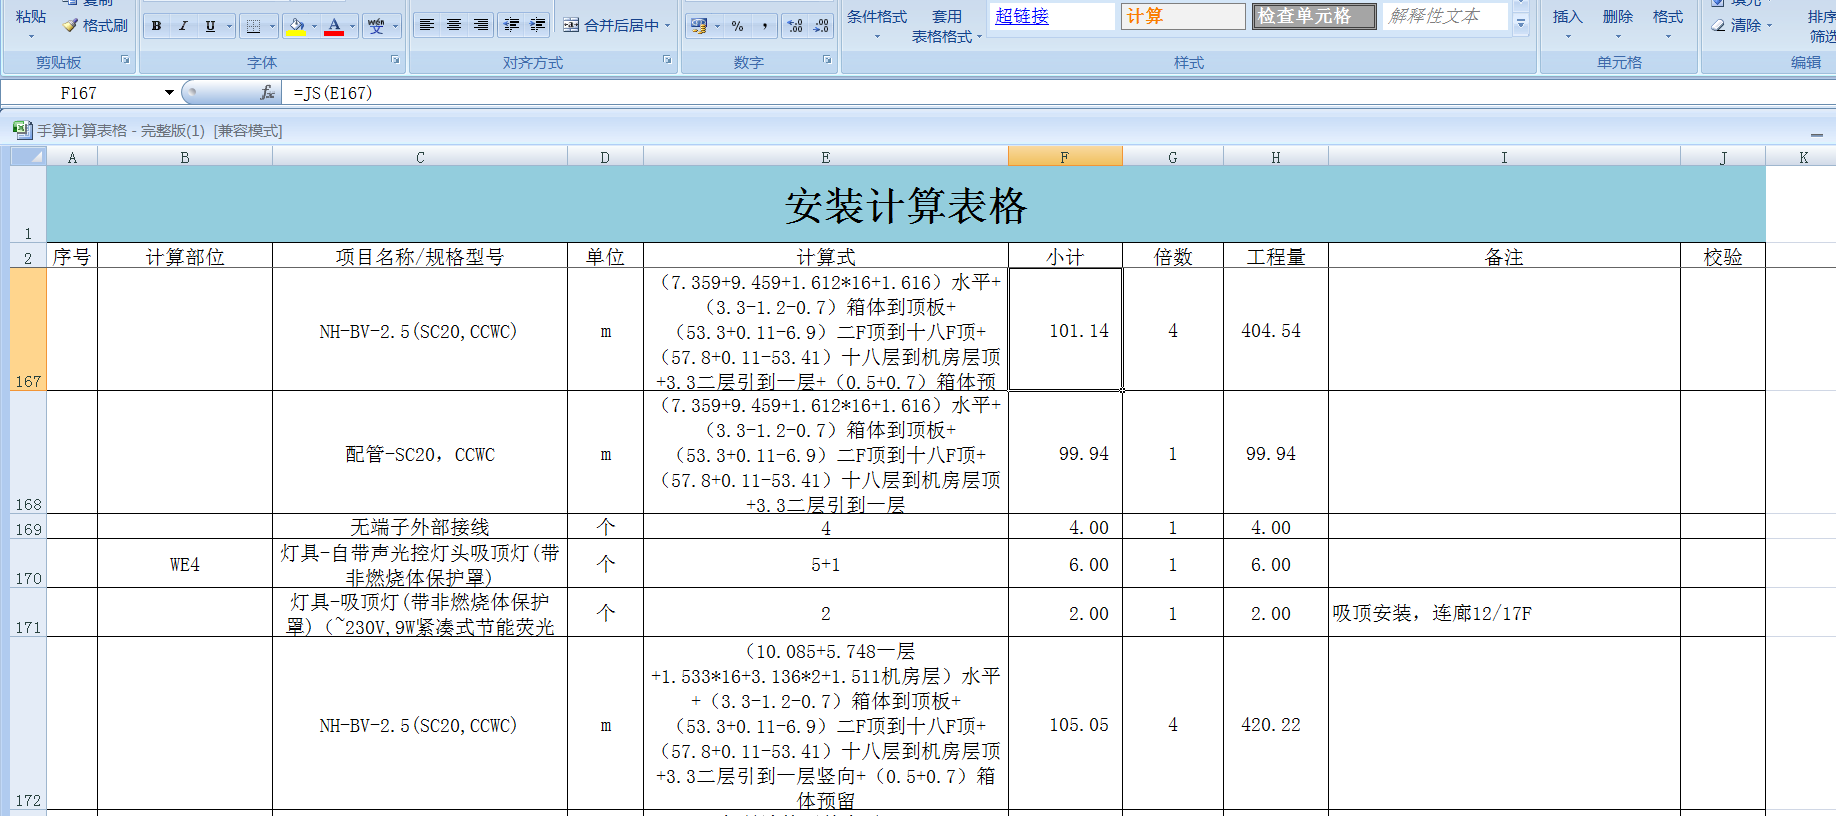
Task: Select formula cell '5+1'
Action: coord(826,564)
